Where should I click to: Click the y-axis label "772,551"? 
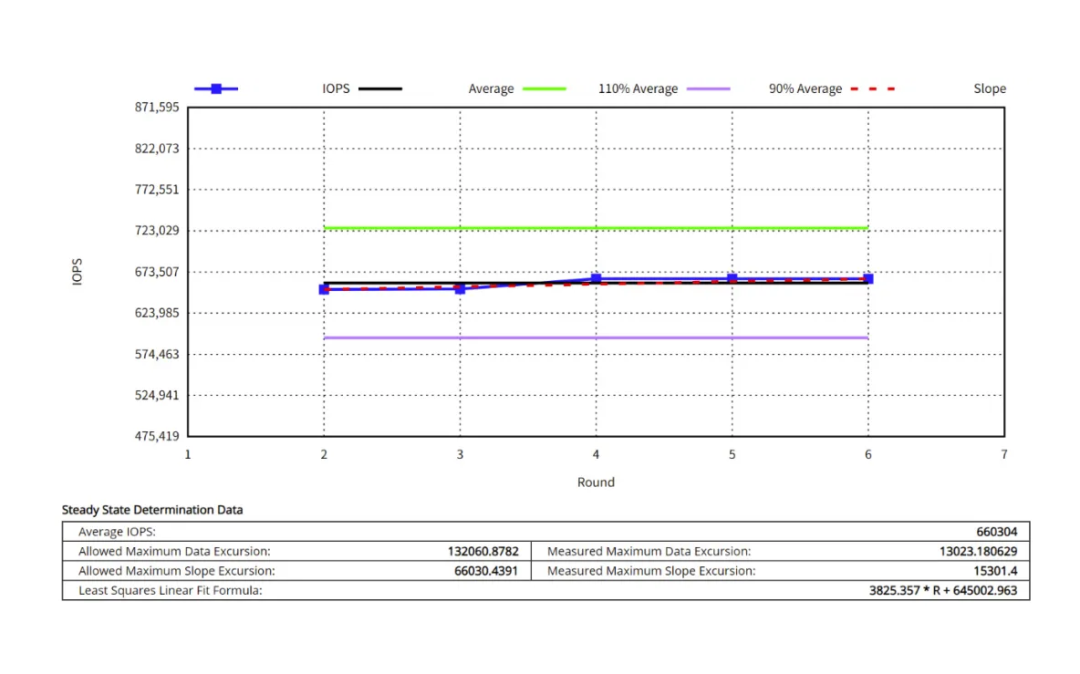[156, 189]
